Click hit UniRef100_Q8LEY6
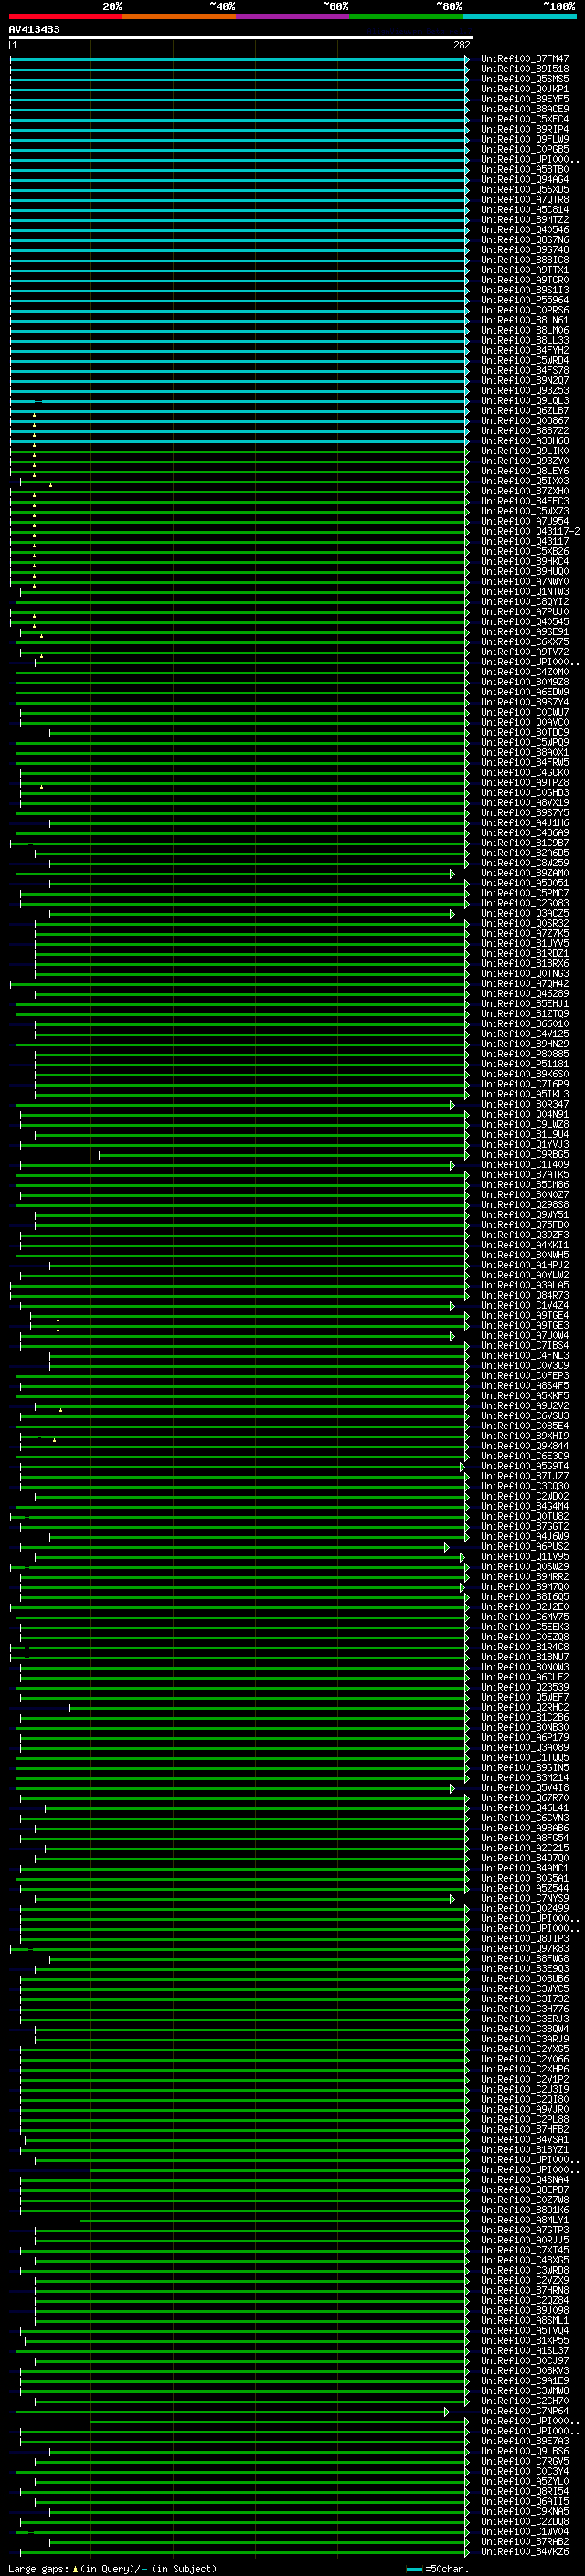The height and width of the screenshot is (2576, 585). [x=525, y=471]
